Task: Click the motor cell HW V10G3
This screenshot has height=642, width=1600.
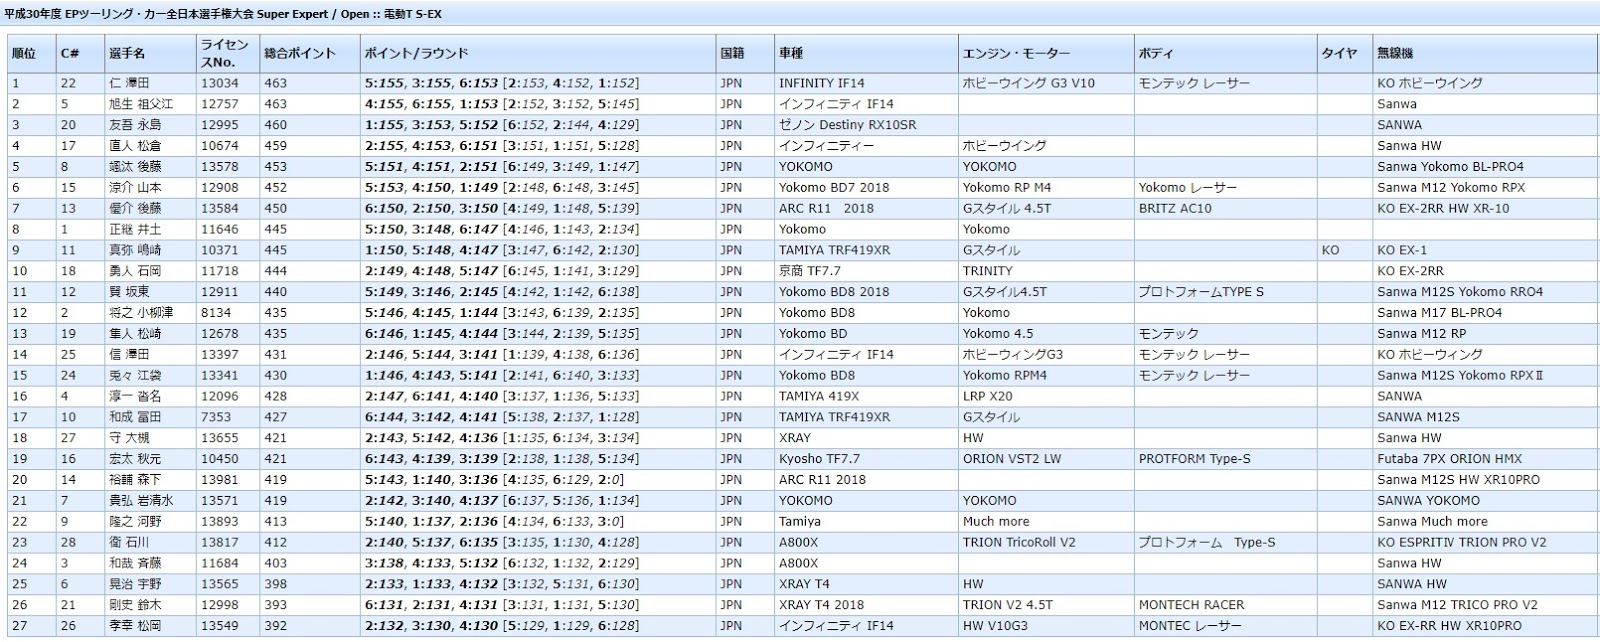Action: point(995,626)
